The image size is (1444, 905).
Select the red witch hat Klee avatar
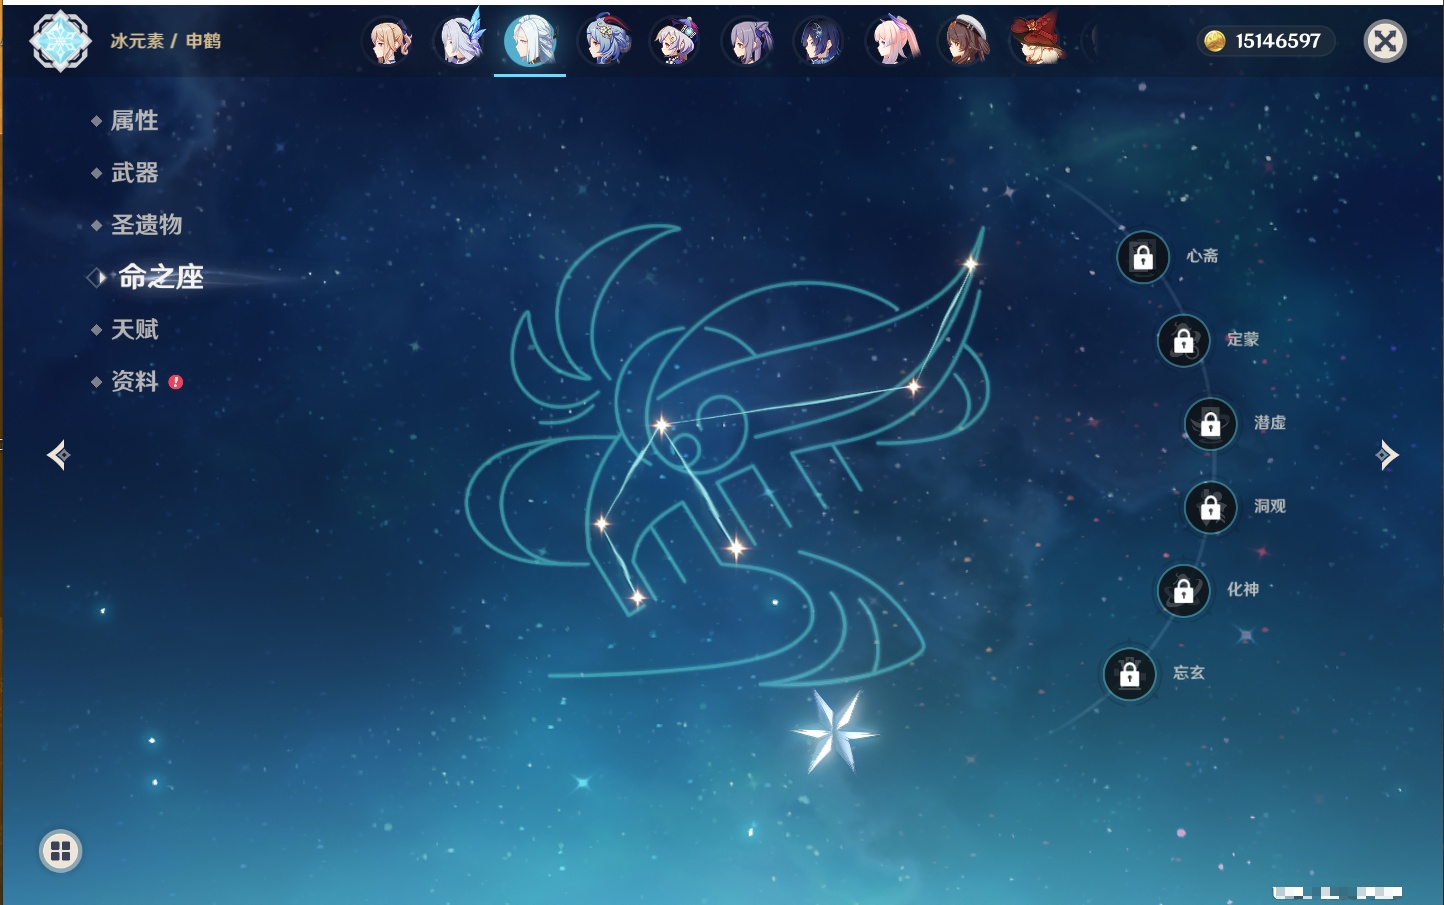pyautogui.click(x=1036, y=40)
